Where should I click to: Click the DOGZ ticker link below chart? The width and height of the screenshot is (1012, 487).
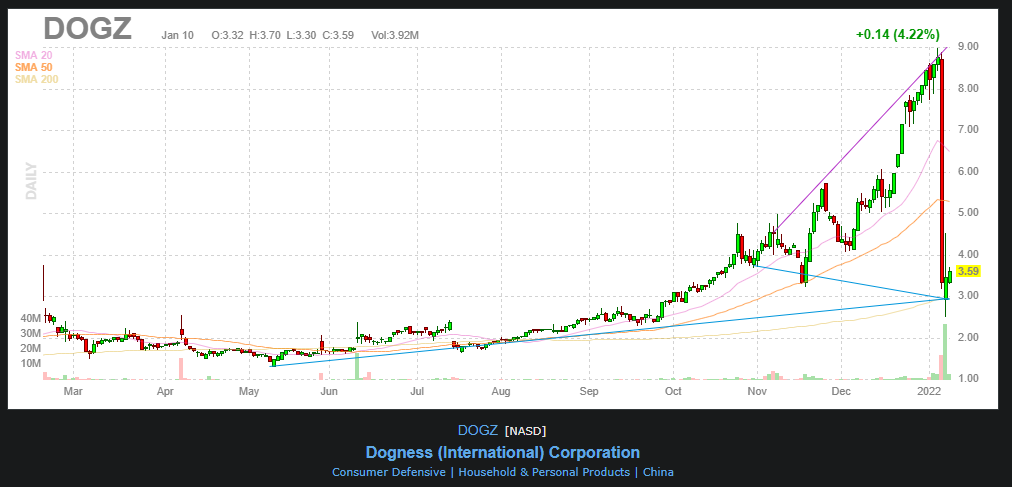click(x=478, y=430)
